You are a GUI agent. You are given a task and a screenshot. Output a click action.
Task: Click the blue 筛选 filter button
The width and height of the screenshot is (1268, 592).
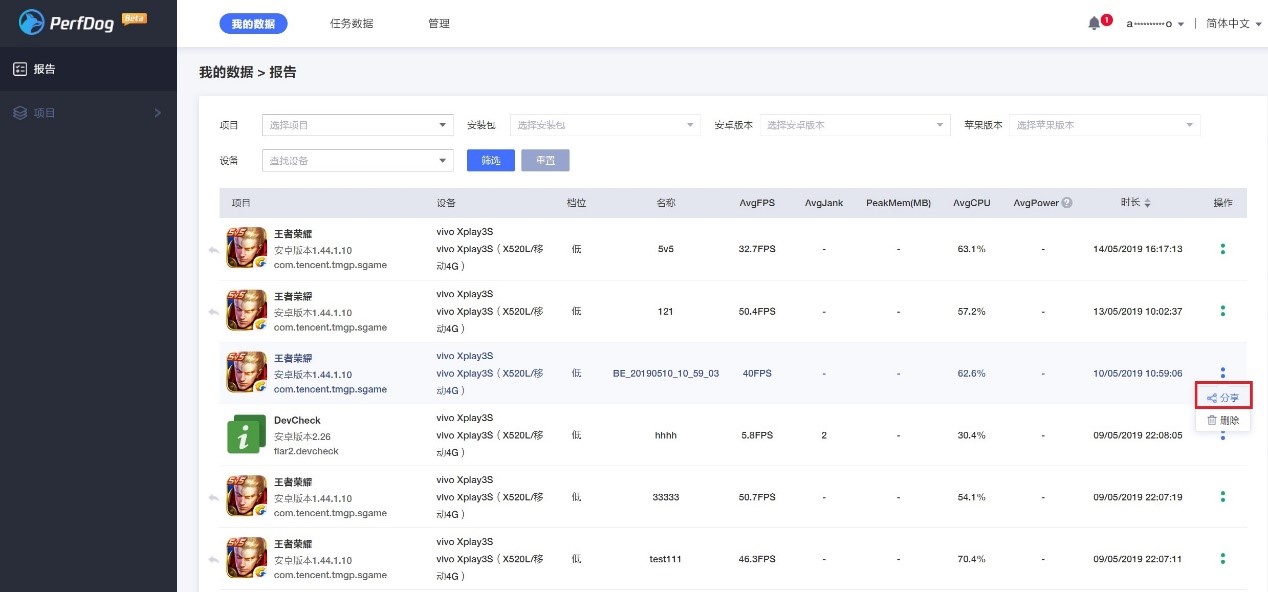click(490, 159)
